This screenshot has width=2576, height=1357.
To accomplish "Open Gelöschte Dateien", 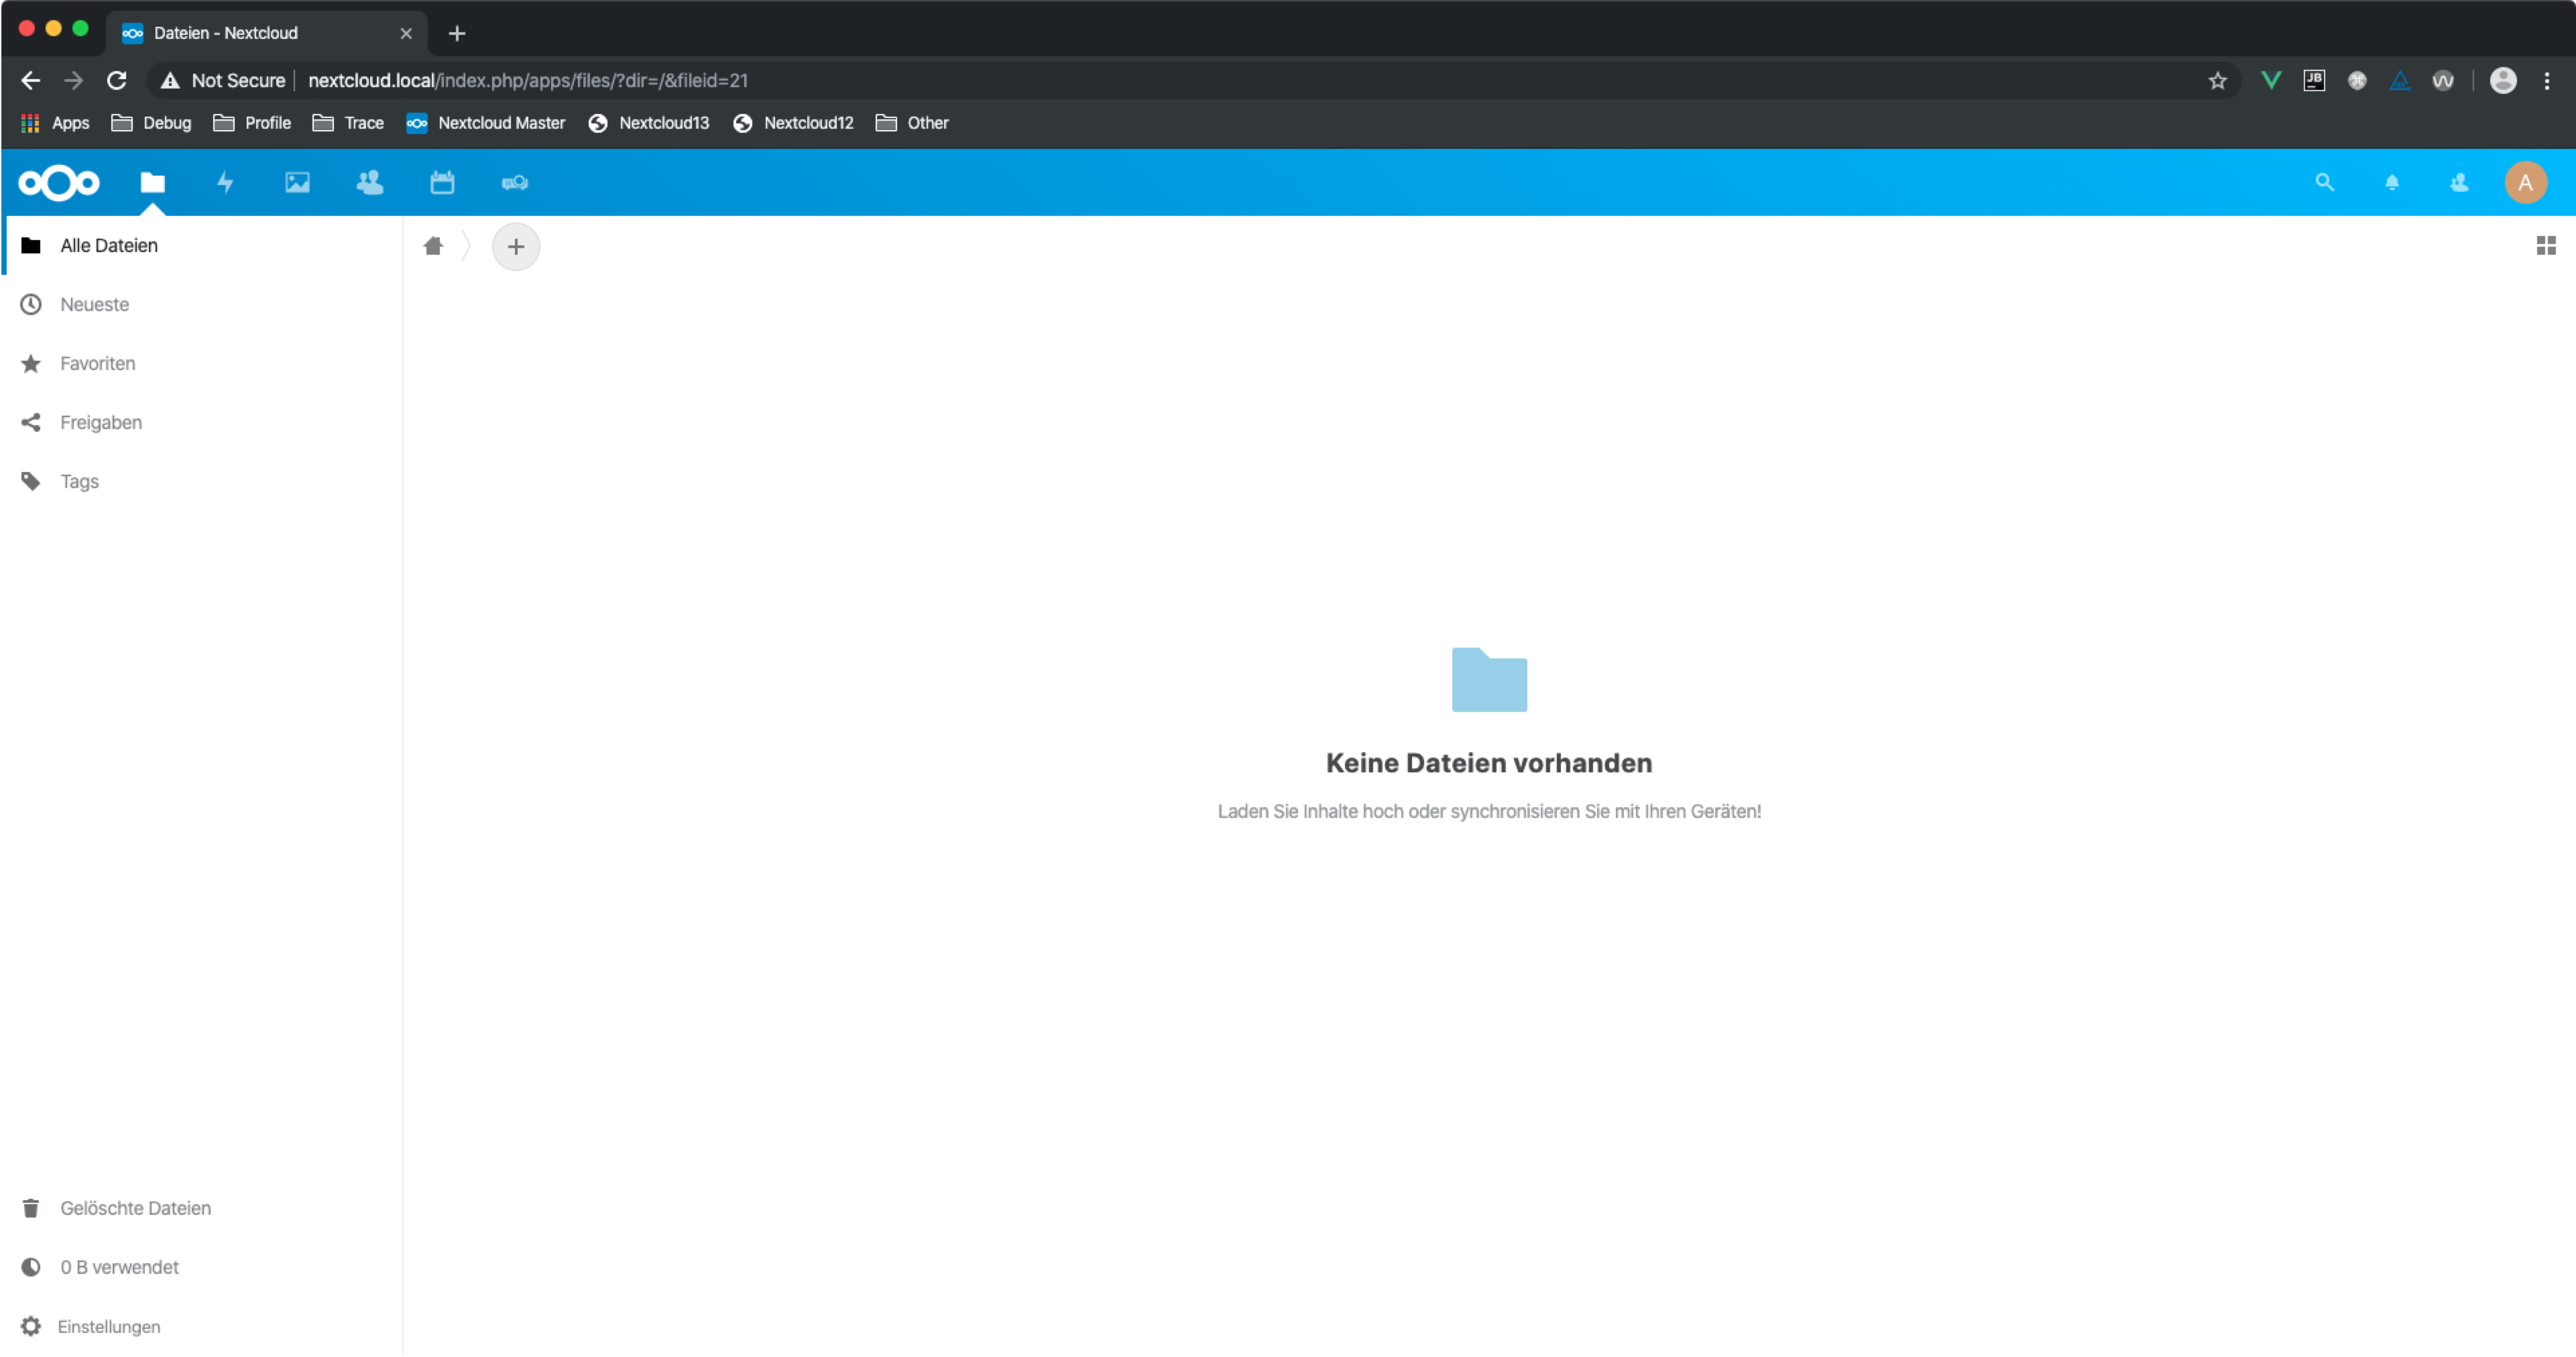I will pos(135,1207).
